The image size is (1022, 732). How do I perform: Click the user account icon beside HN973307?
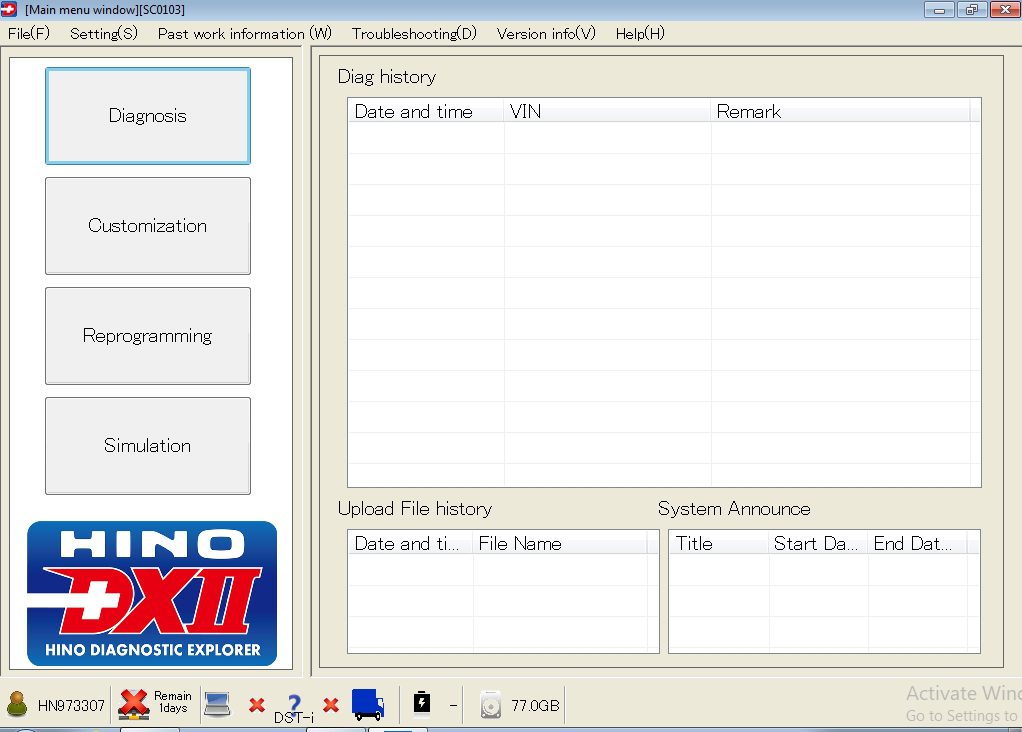[18, 705]
